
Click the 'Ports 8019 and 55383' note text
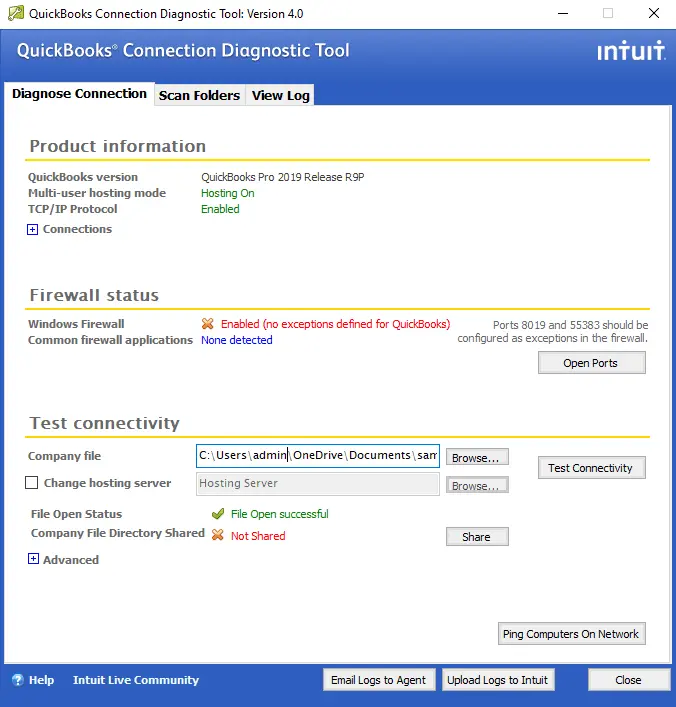coord(553,331)
